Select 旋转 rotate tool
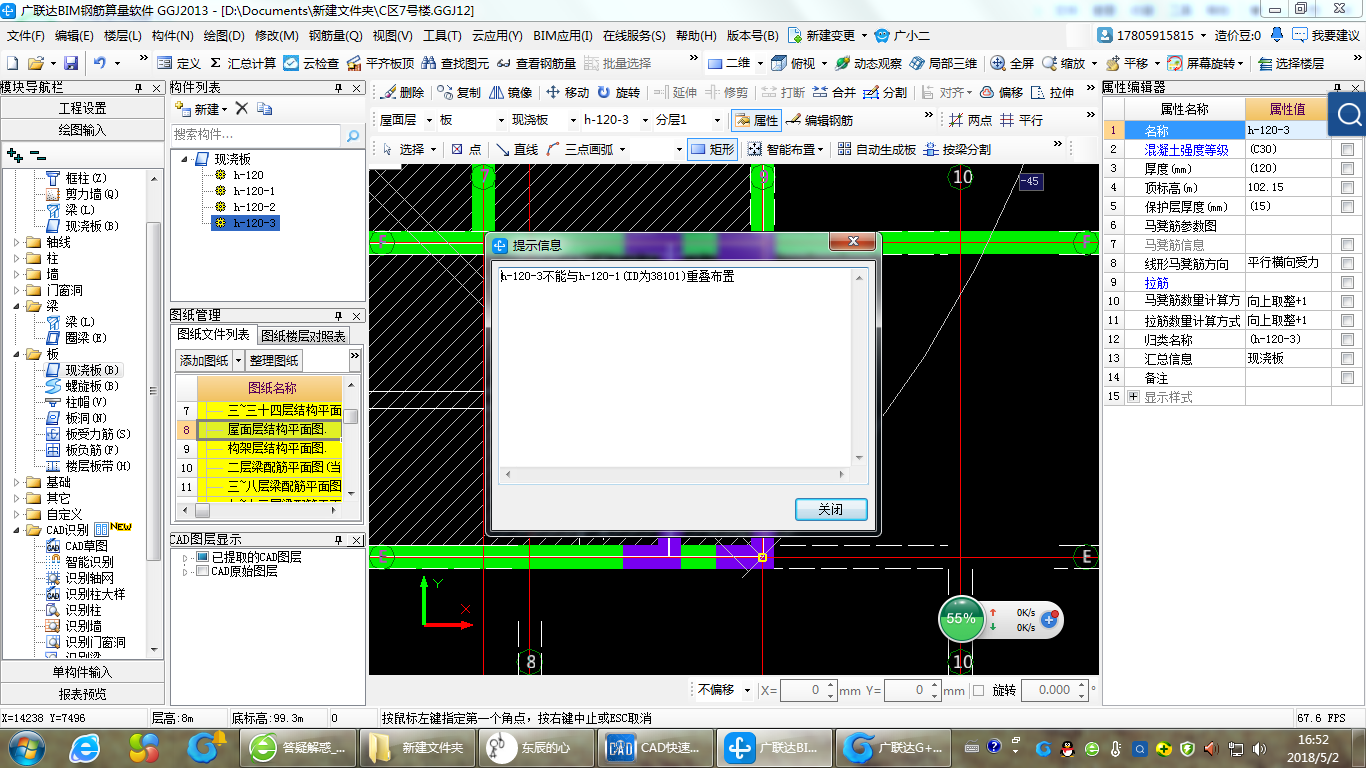Image resolution: width=1366 pixels, height=768 pixels. tap(618, 92)
